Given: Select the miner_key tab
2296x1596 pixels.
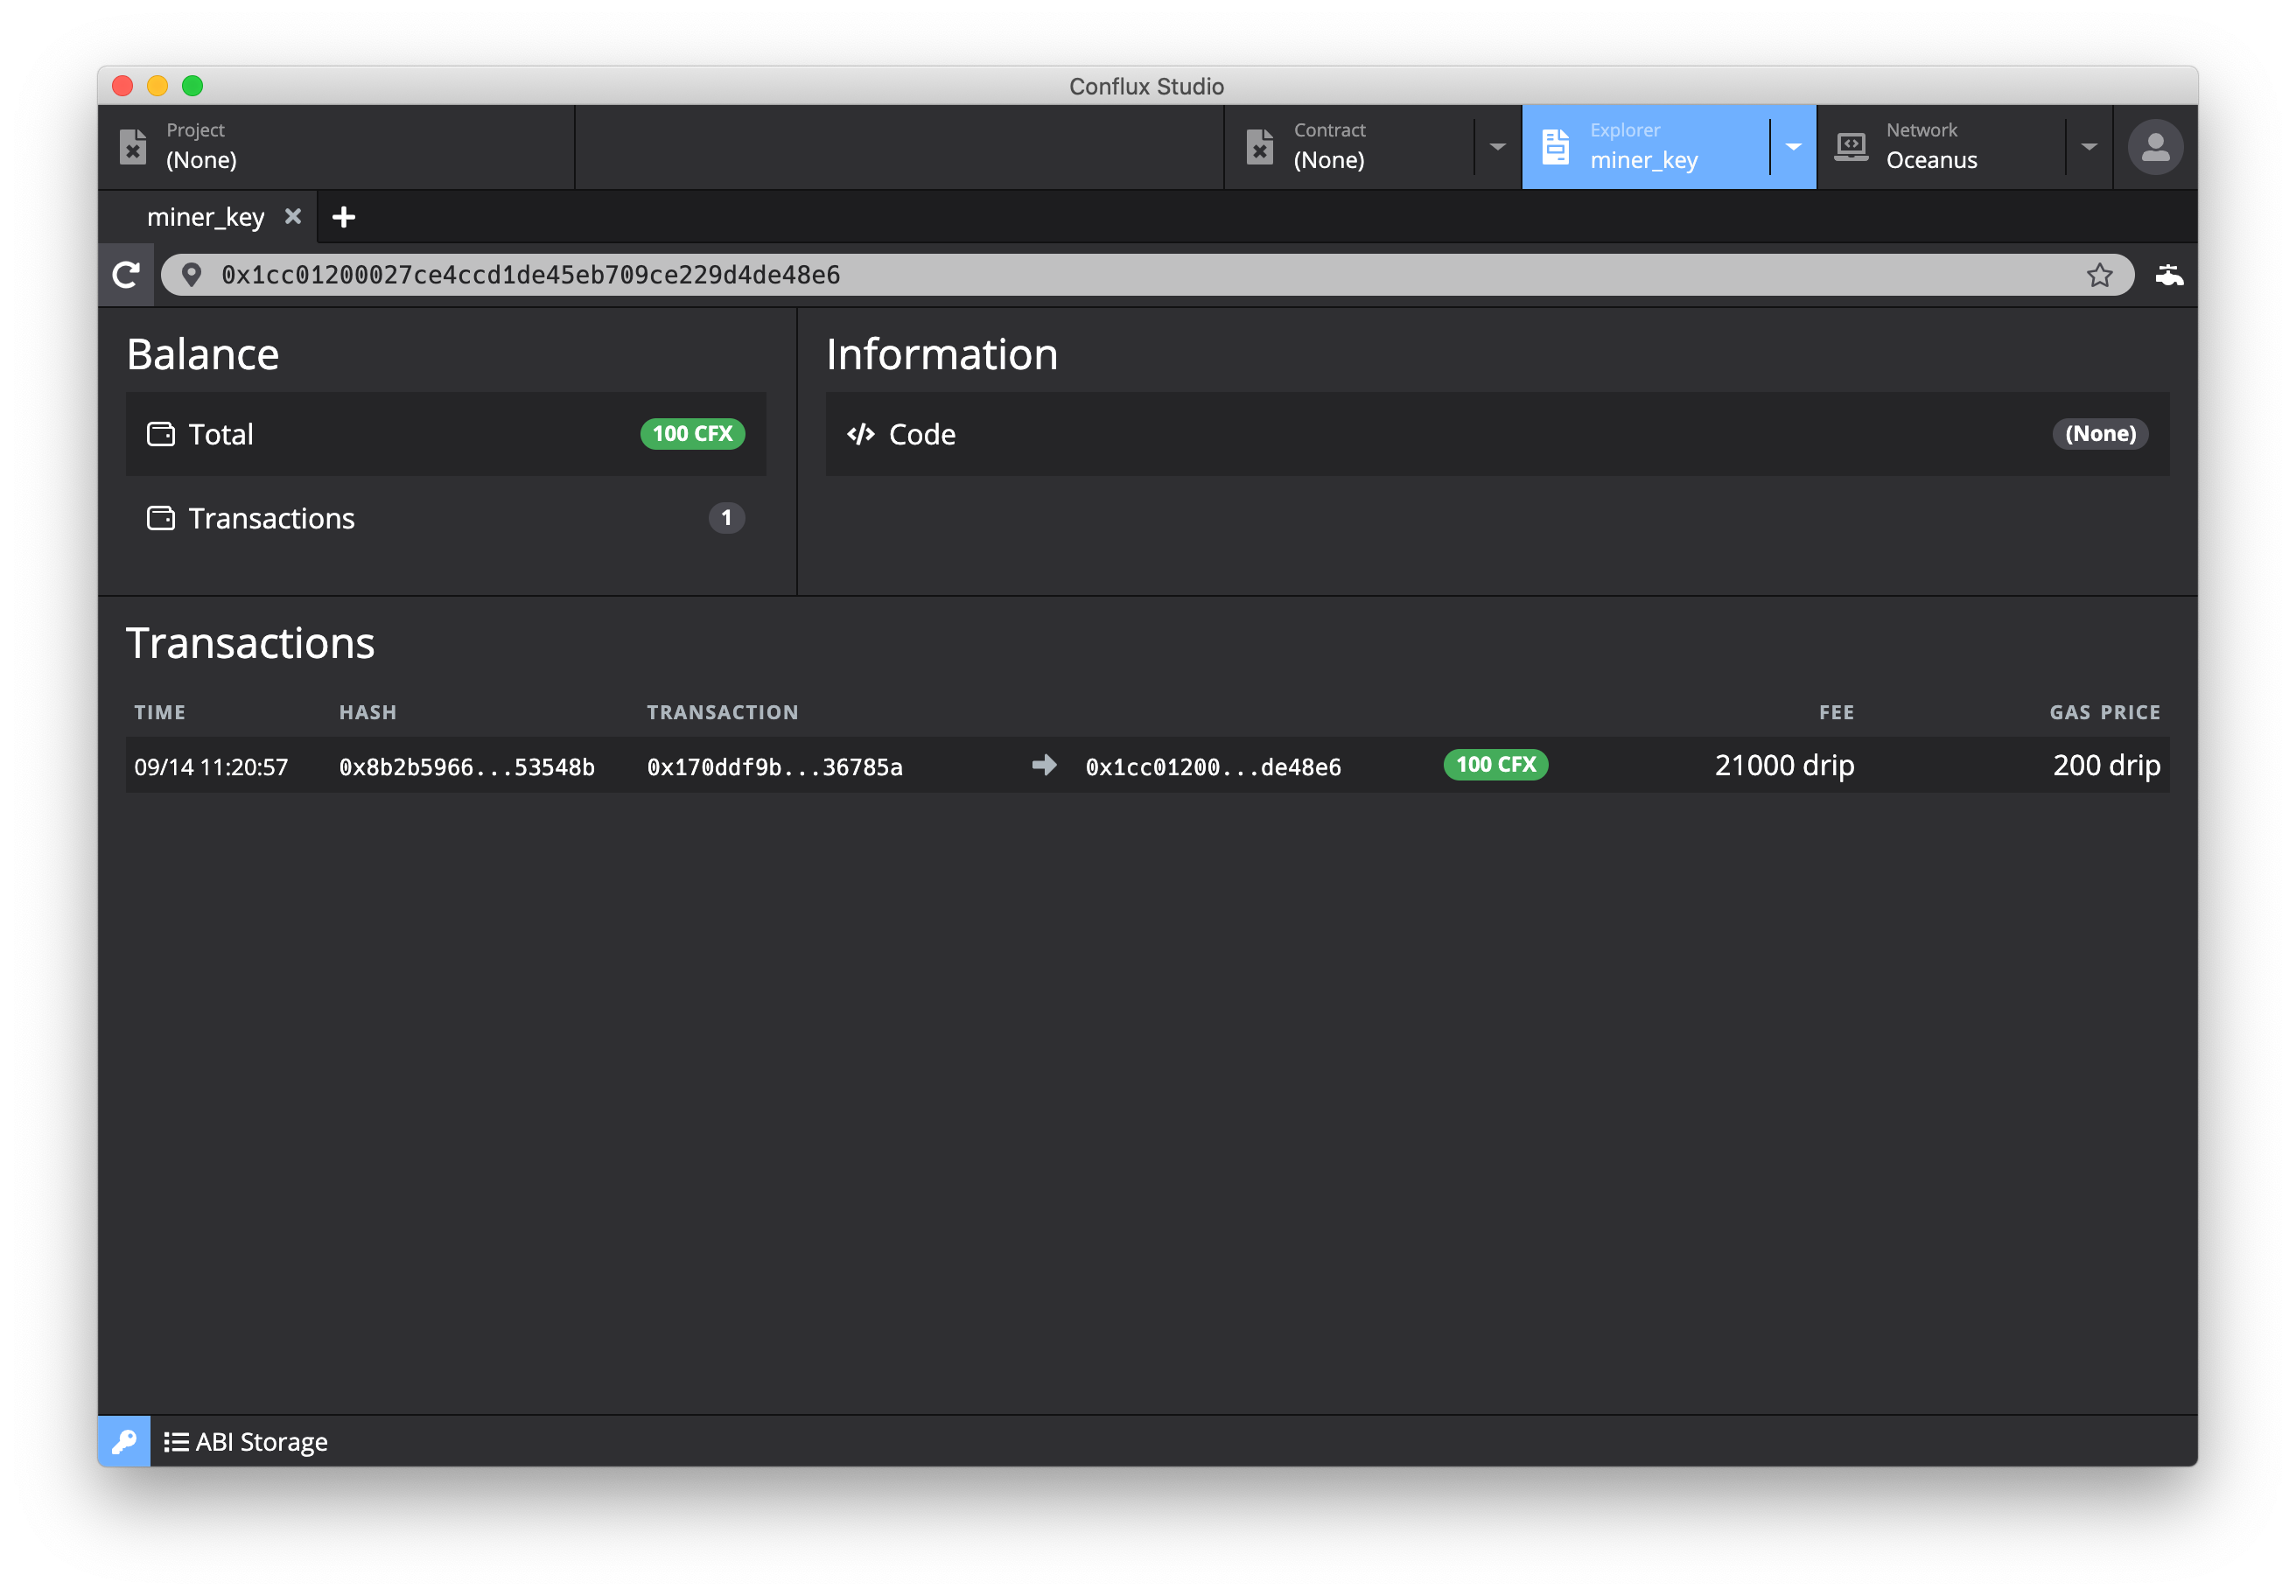Looking at the screenshot, I should click(205, 217).
